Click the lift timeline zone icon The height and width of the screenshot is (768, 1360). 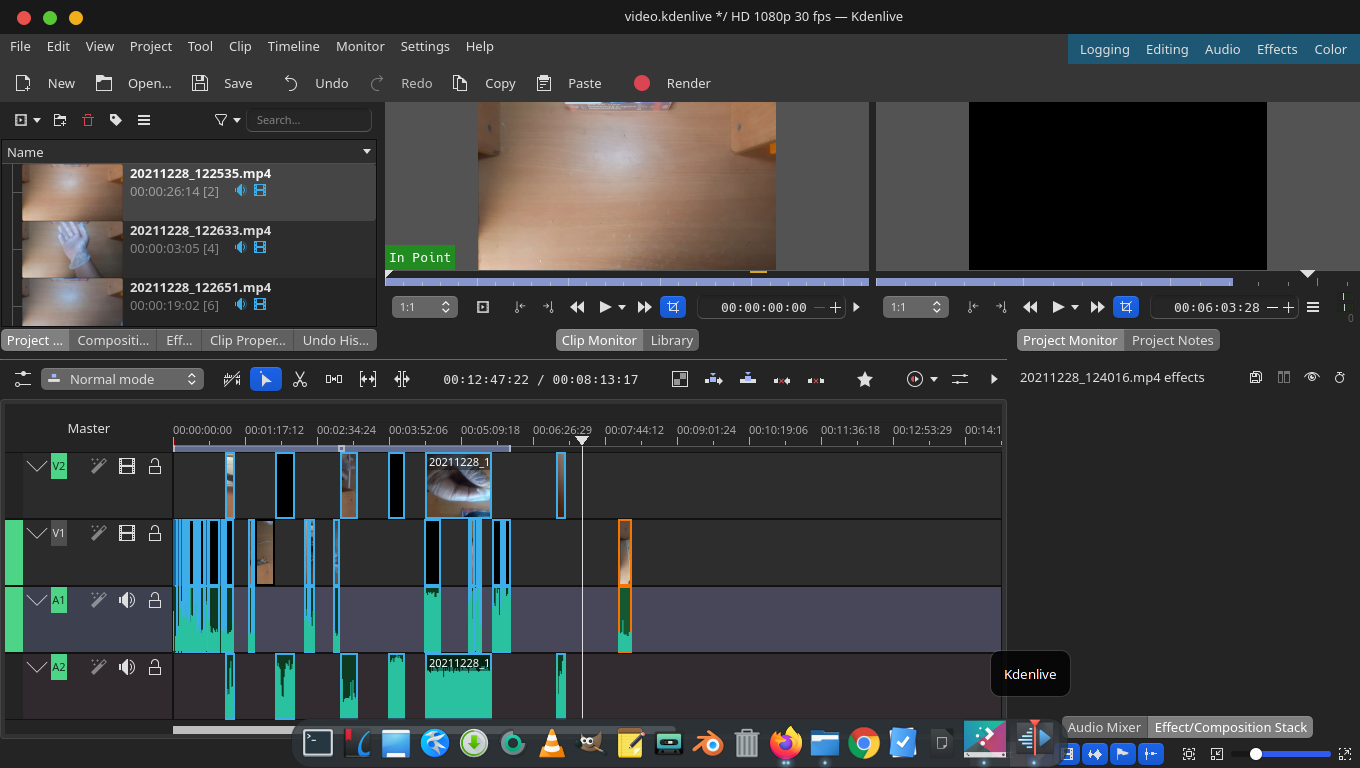click(816, 379)
